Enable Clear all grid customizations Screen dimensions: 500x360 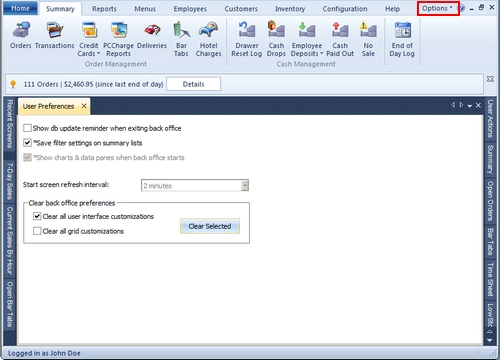coord(37,231)
